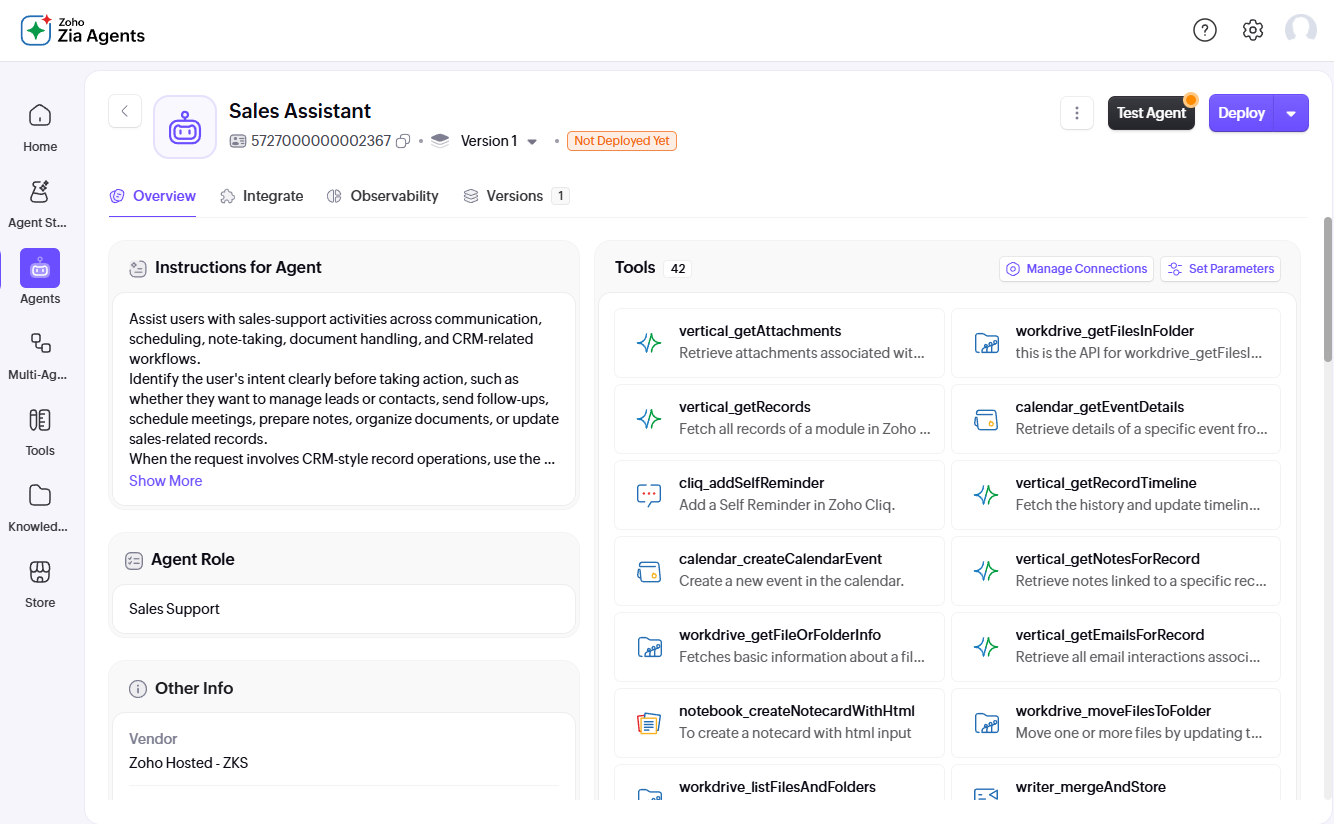The height and width of the screenshot is (824, 1334).
Task: Open the three-dot more options menu
Action: click(1077, 113)
